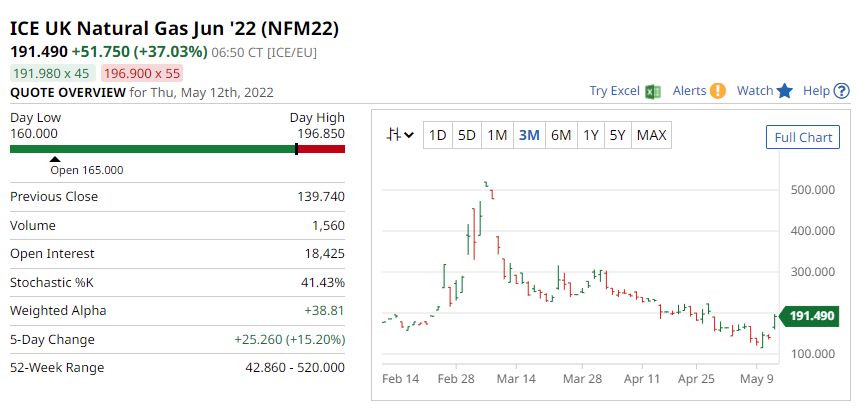This screenshot has height=418, width=860.
Task: Click the Day Low 160.000 value
Action: [34, 134]
